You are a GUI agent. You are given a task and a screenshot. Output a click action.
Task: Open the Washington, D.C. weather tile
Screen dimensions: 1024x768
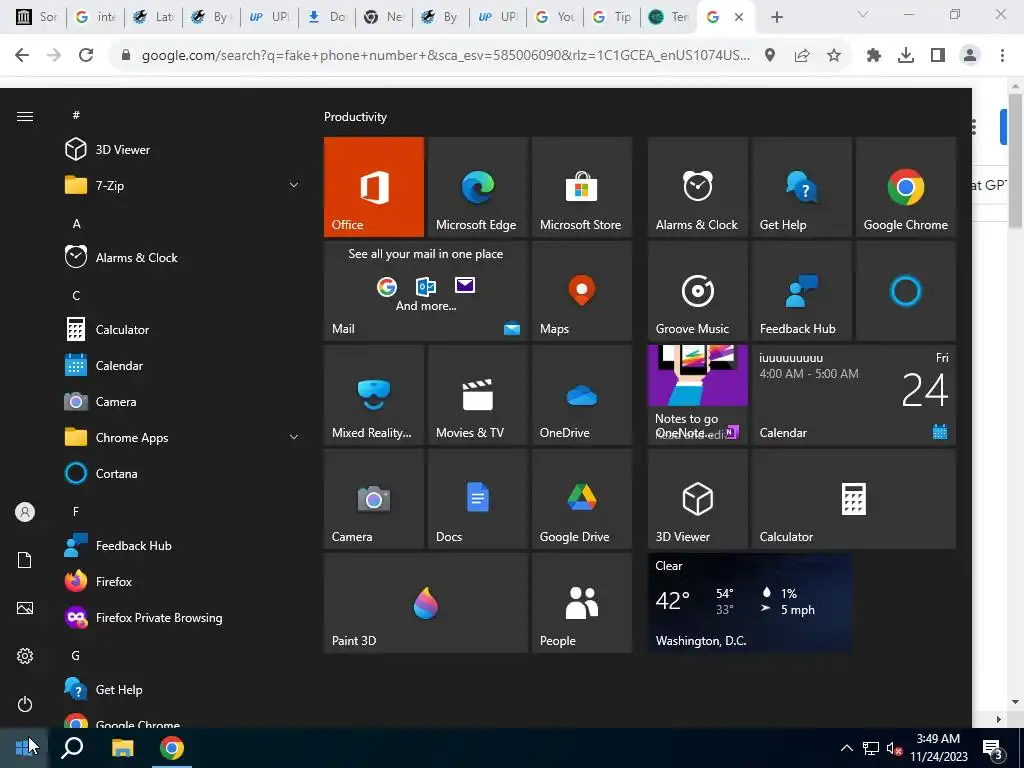click(x=750, y=602)
